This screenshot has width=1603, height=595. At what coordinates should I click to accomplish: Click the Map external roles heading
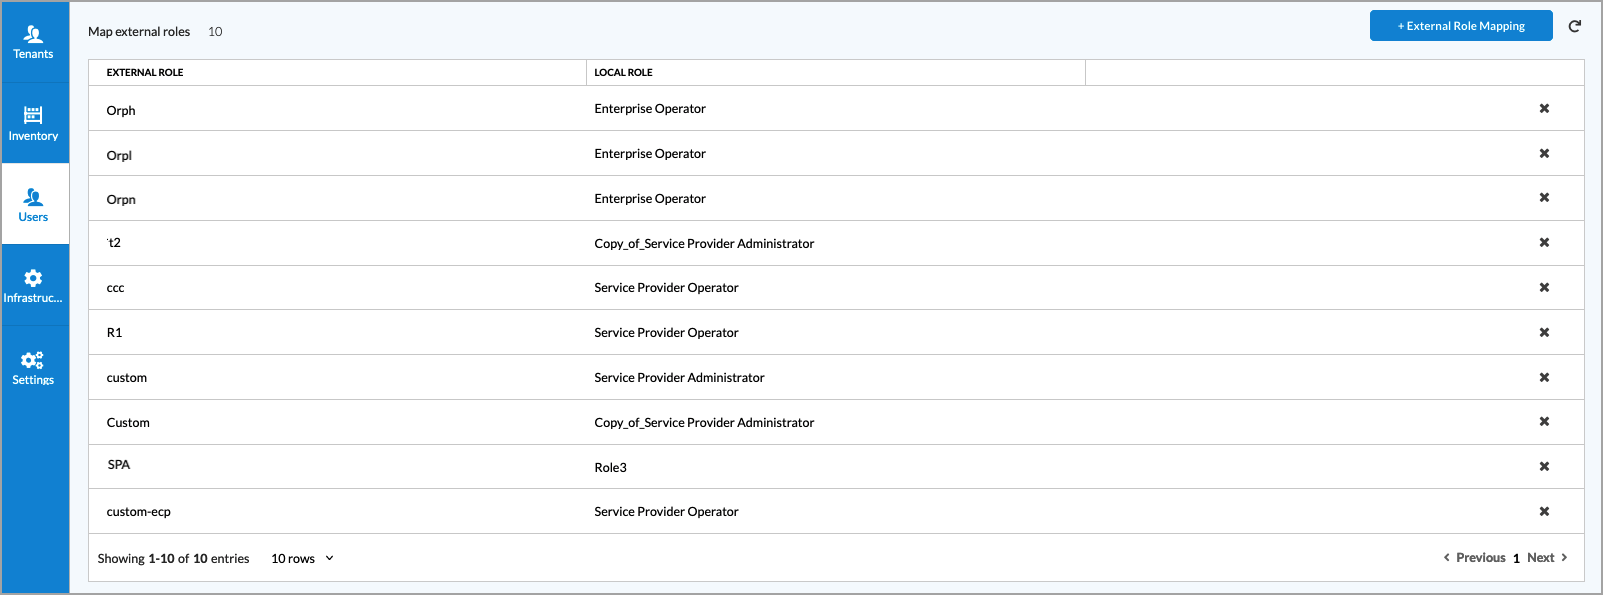[x=139, y=31]
